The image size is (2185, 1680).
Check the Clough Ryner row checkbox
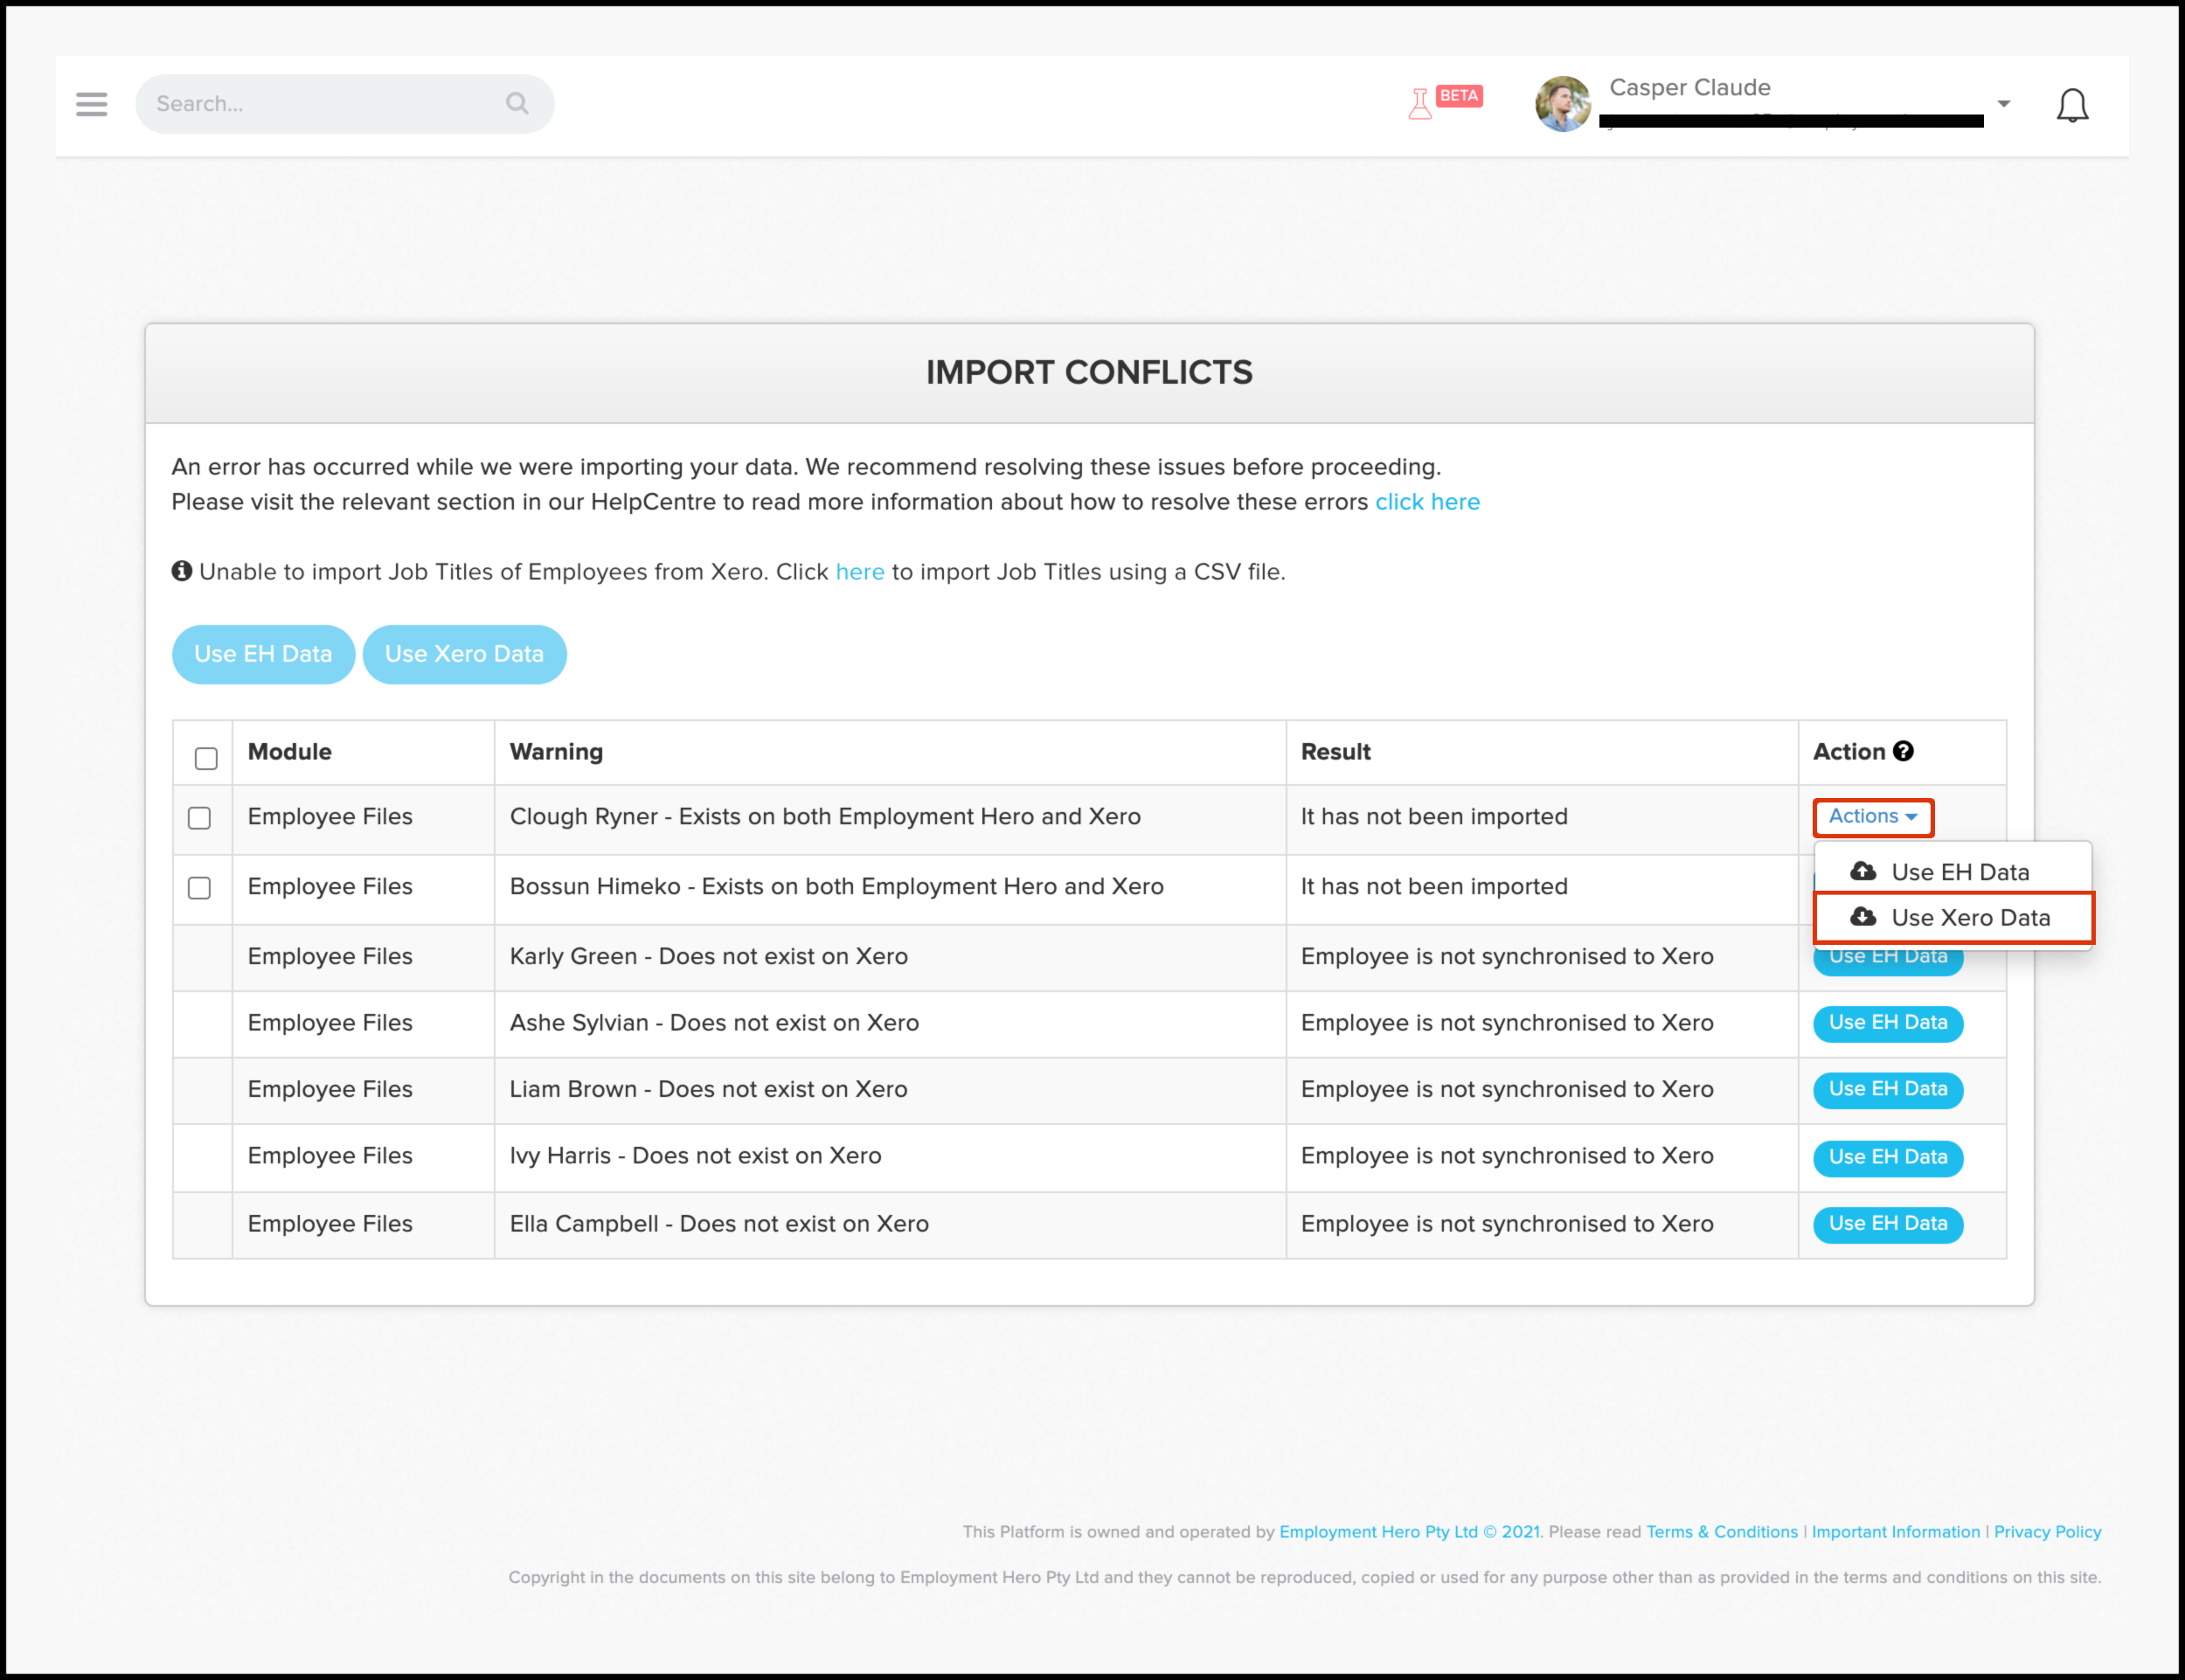tap(200, 818)
